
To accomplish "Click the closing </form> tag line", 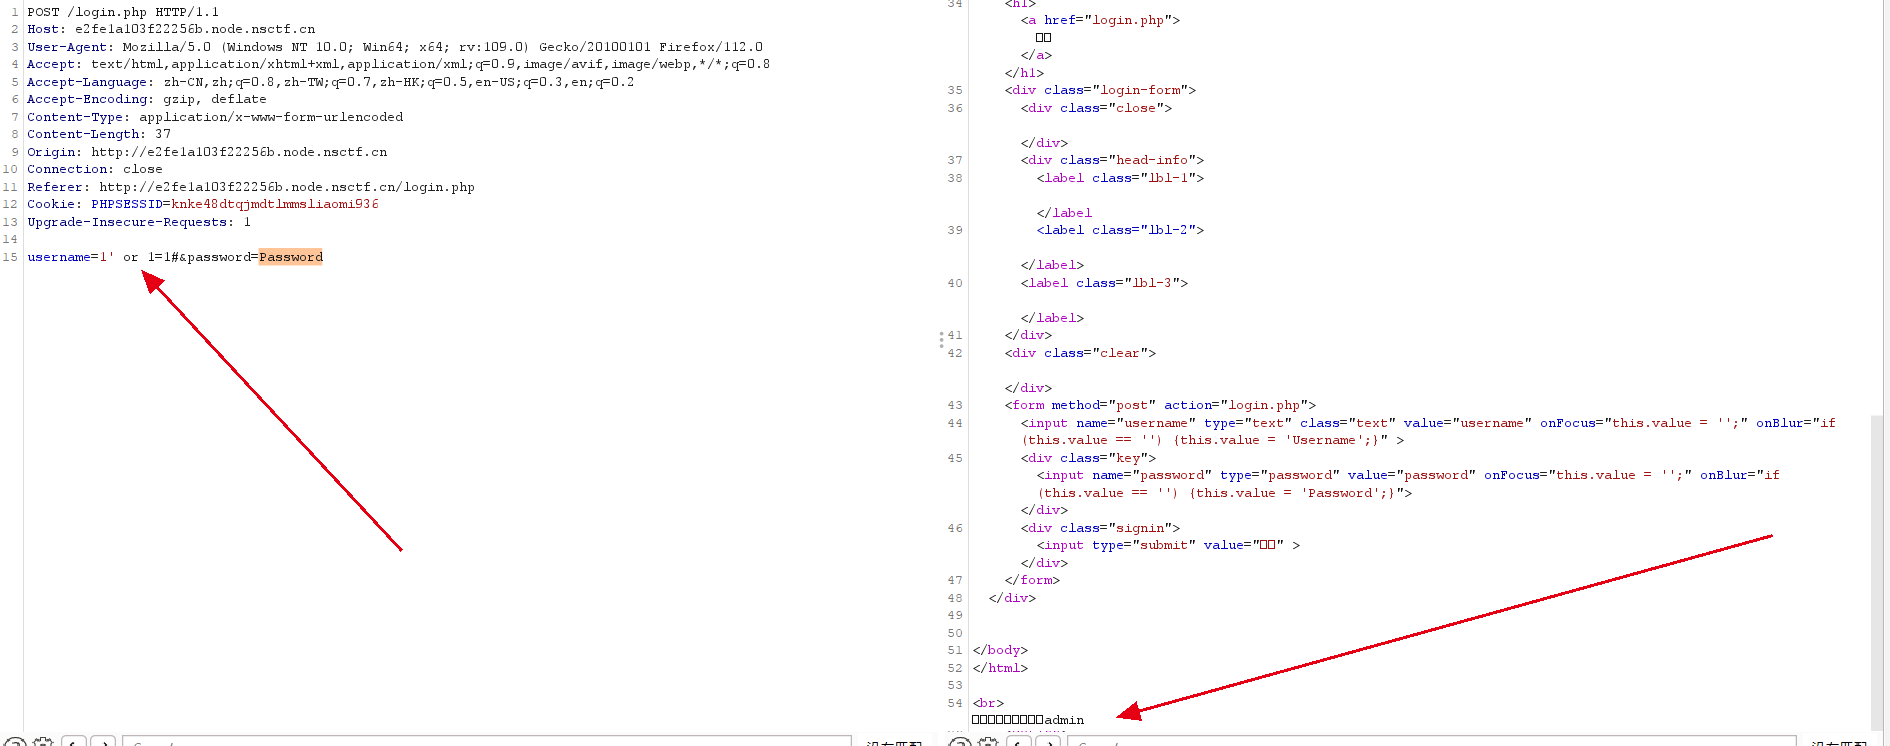I will tap(1032, 580).
